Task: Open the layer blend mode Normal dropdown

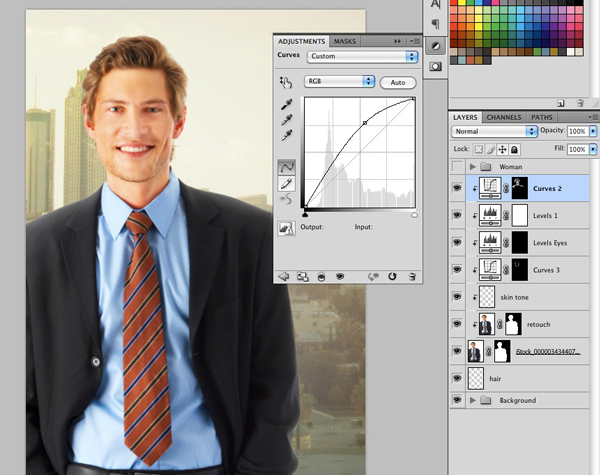Action: pyautogui.click(x=494, y=131)
